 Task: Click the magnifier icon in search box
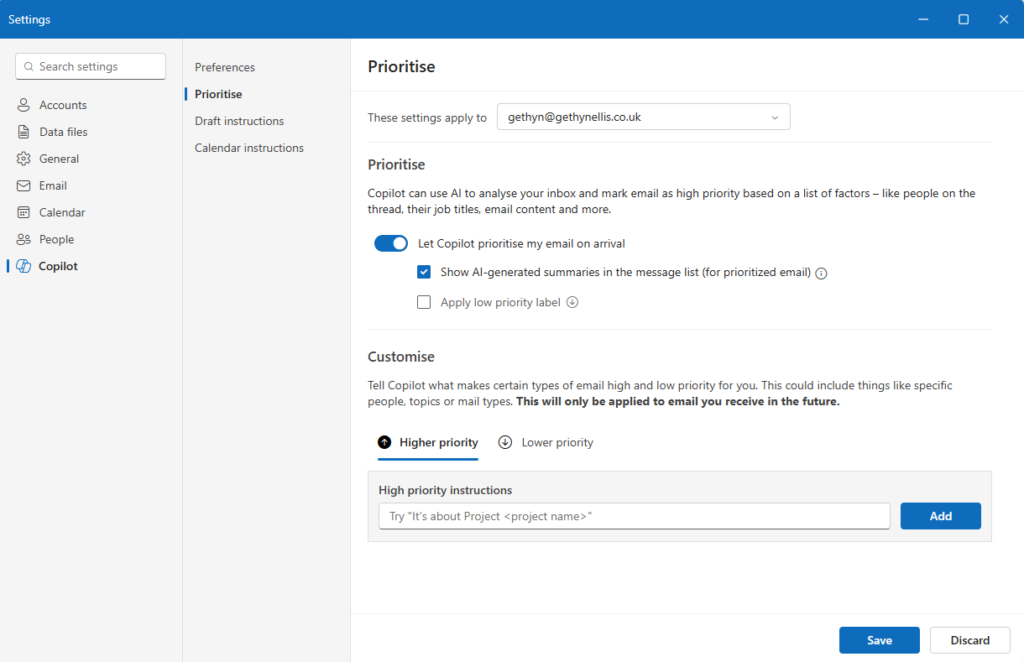tap(29, 67)
